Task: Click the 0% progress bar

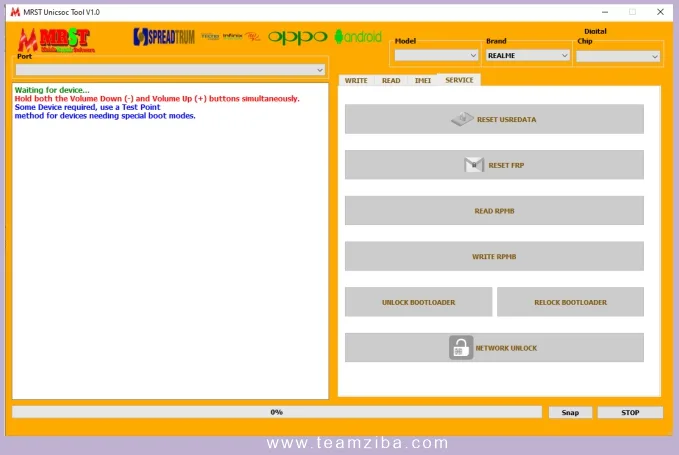Action: pyautogui.click(x=277, y=412)
